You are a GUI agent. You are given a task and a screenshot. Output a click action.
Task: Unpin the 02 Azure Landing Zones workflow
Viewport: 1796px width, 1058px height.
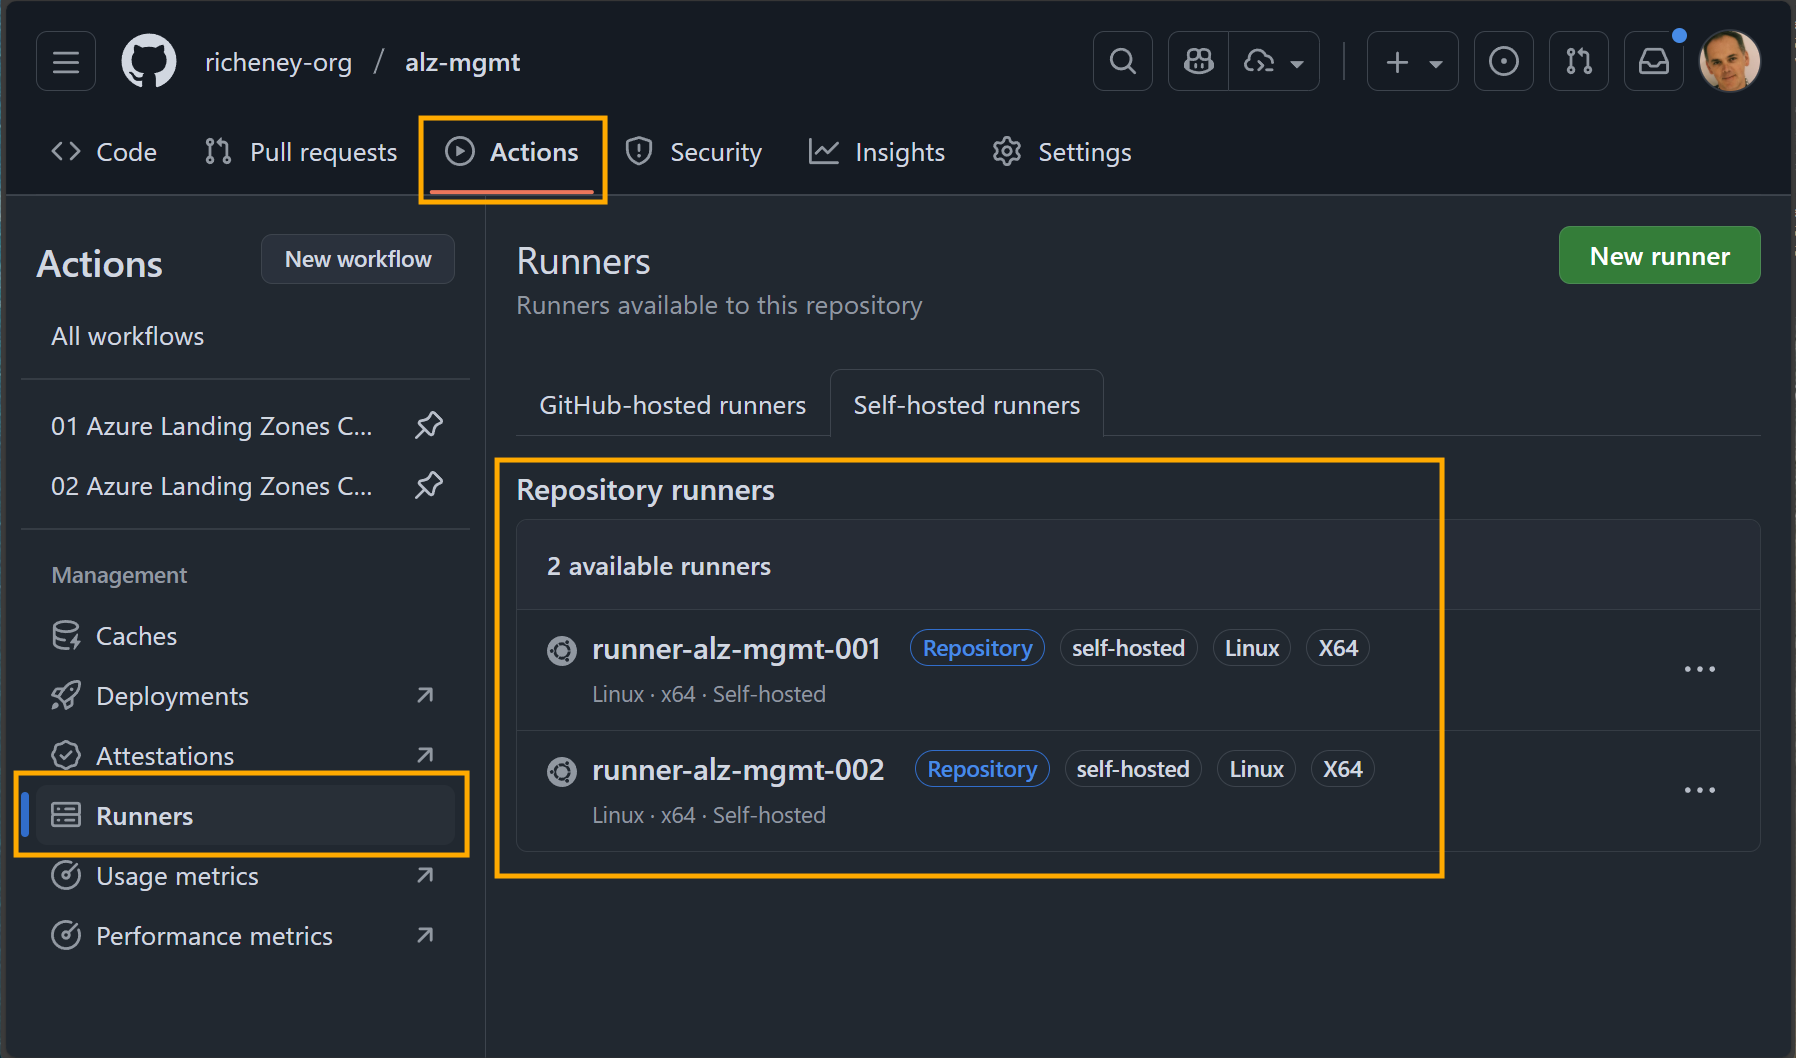(x=429, y=485)
